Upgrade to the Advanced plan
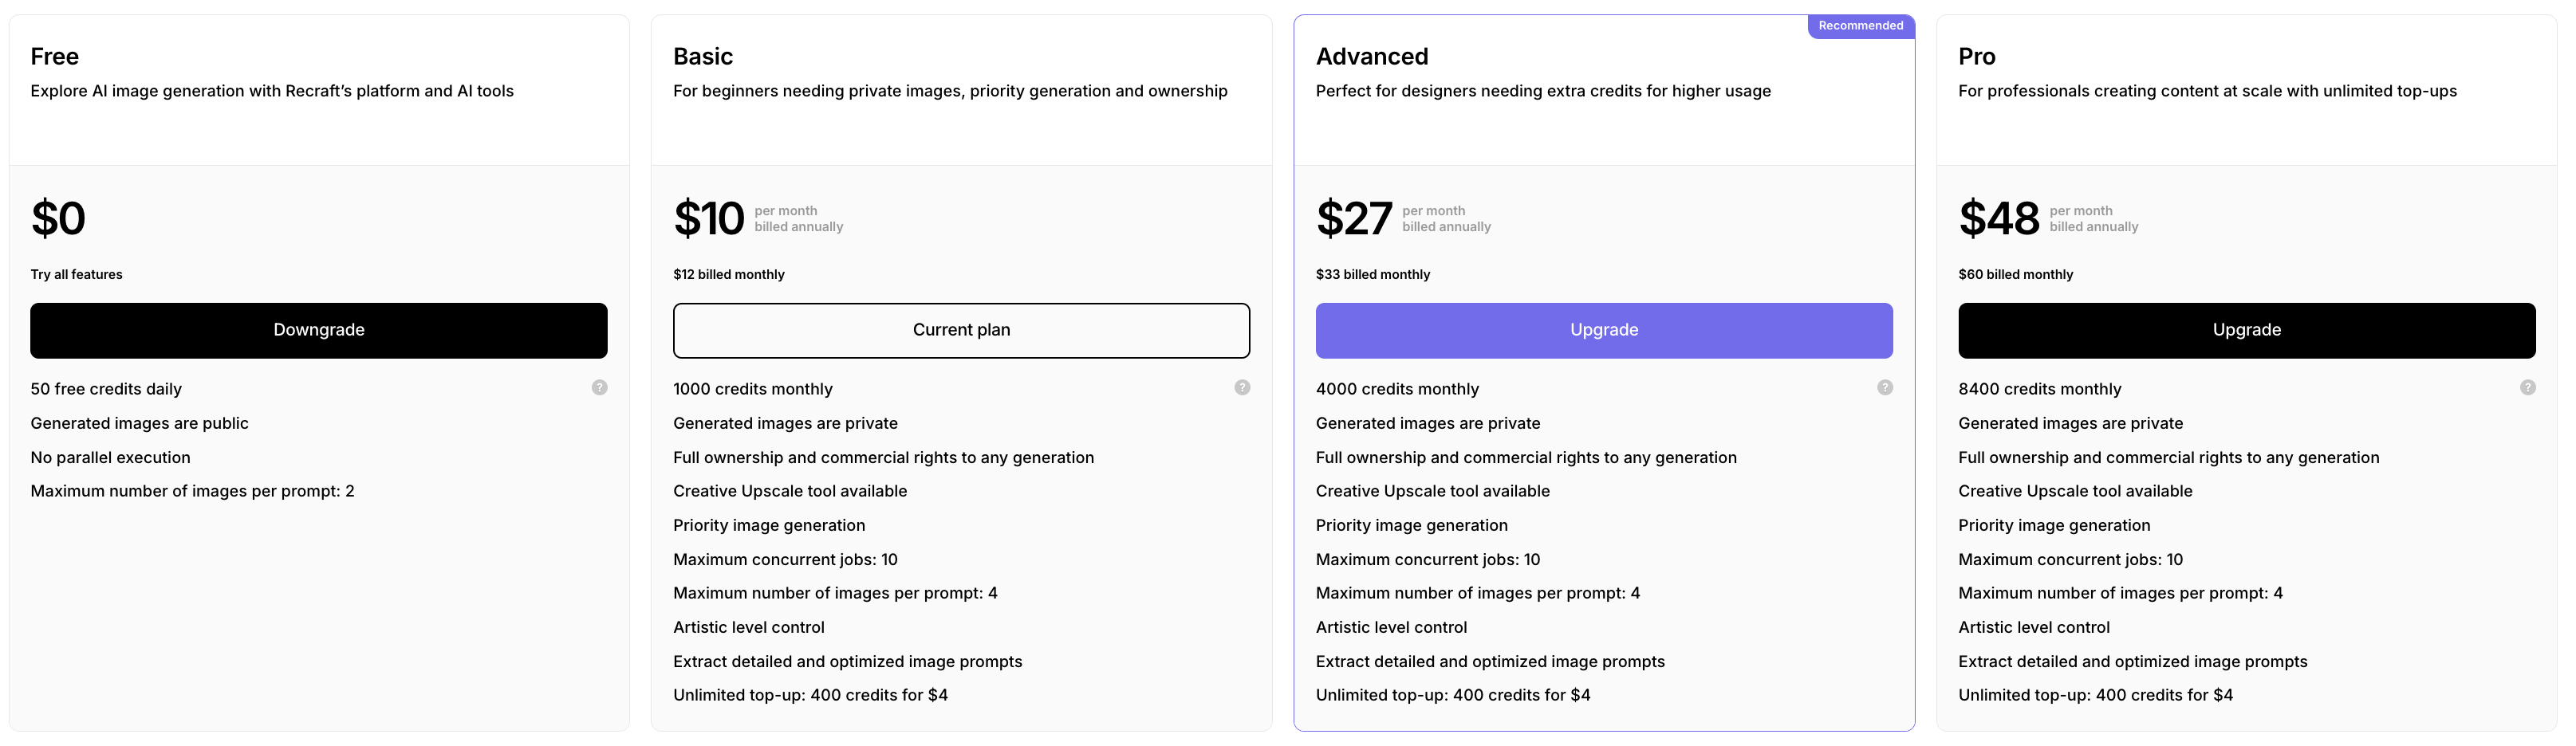The image size is (2576, 746). (1604, 331)
